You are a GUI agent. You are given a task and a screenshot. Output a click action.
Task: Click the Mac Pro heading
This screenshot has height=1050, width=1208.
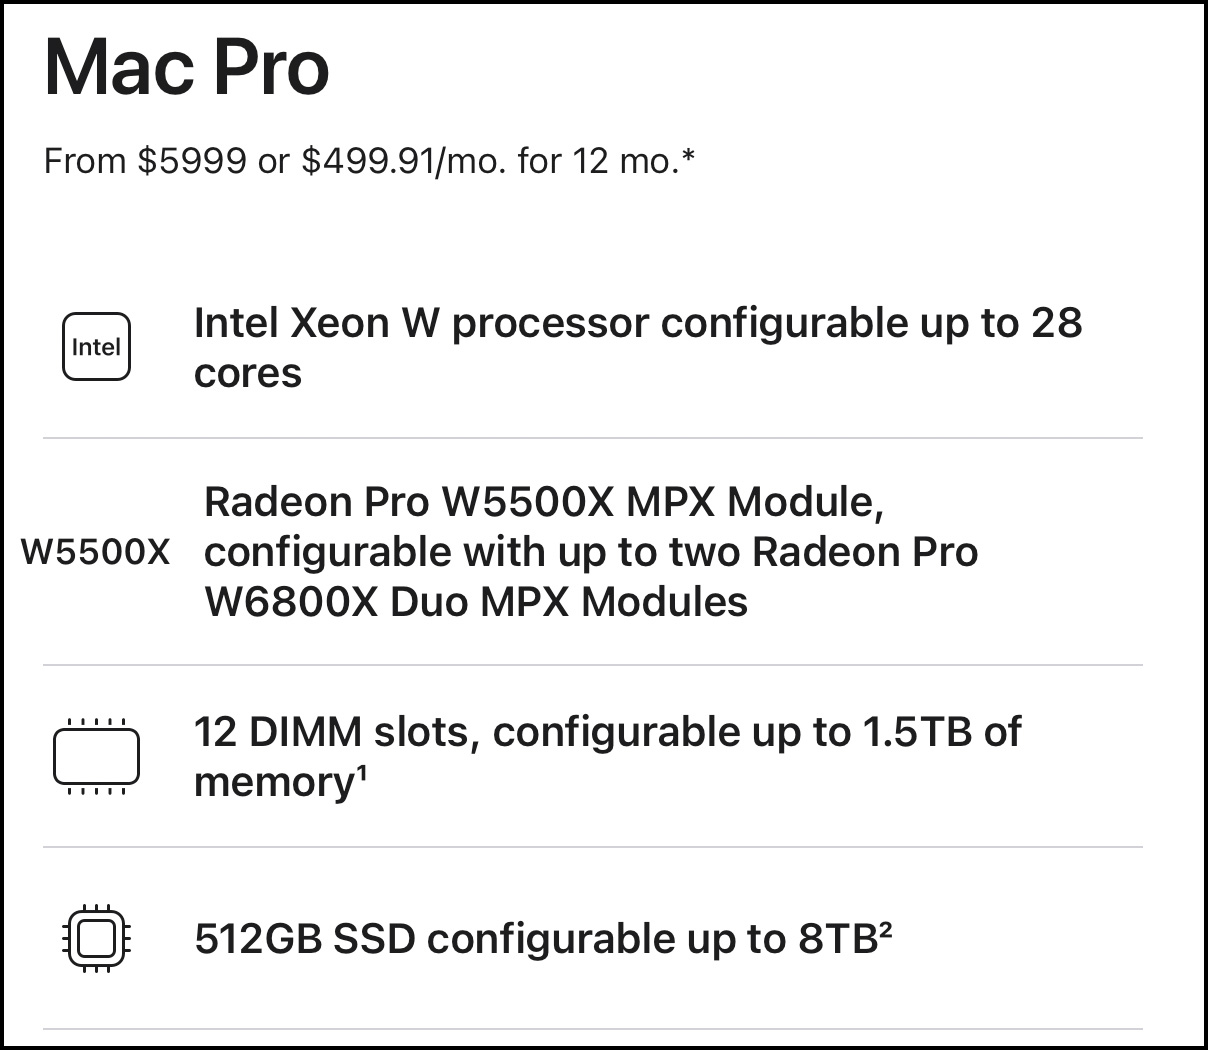[x=187, y=67]
